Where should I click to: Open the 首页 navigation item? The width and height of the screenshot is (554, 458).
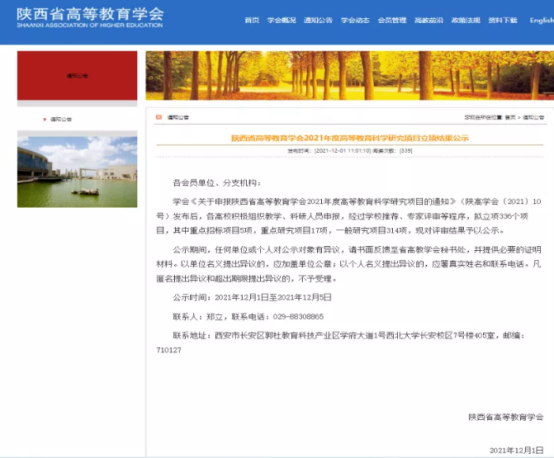(x=252, y=20)
